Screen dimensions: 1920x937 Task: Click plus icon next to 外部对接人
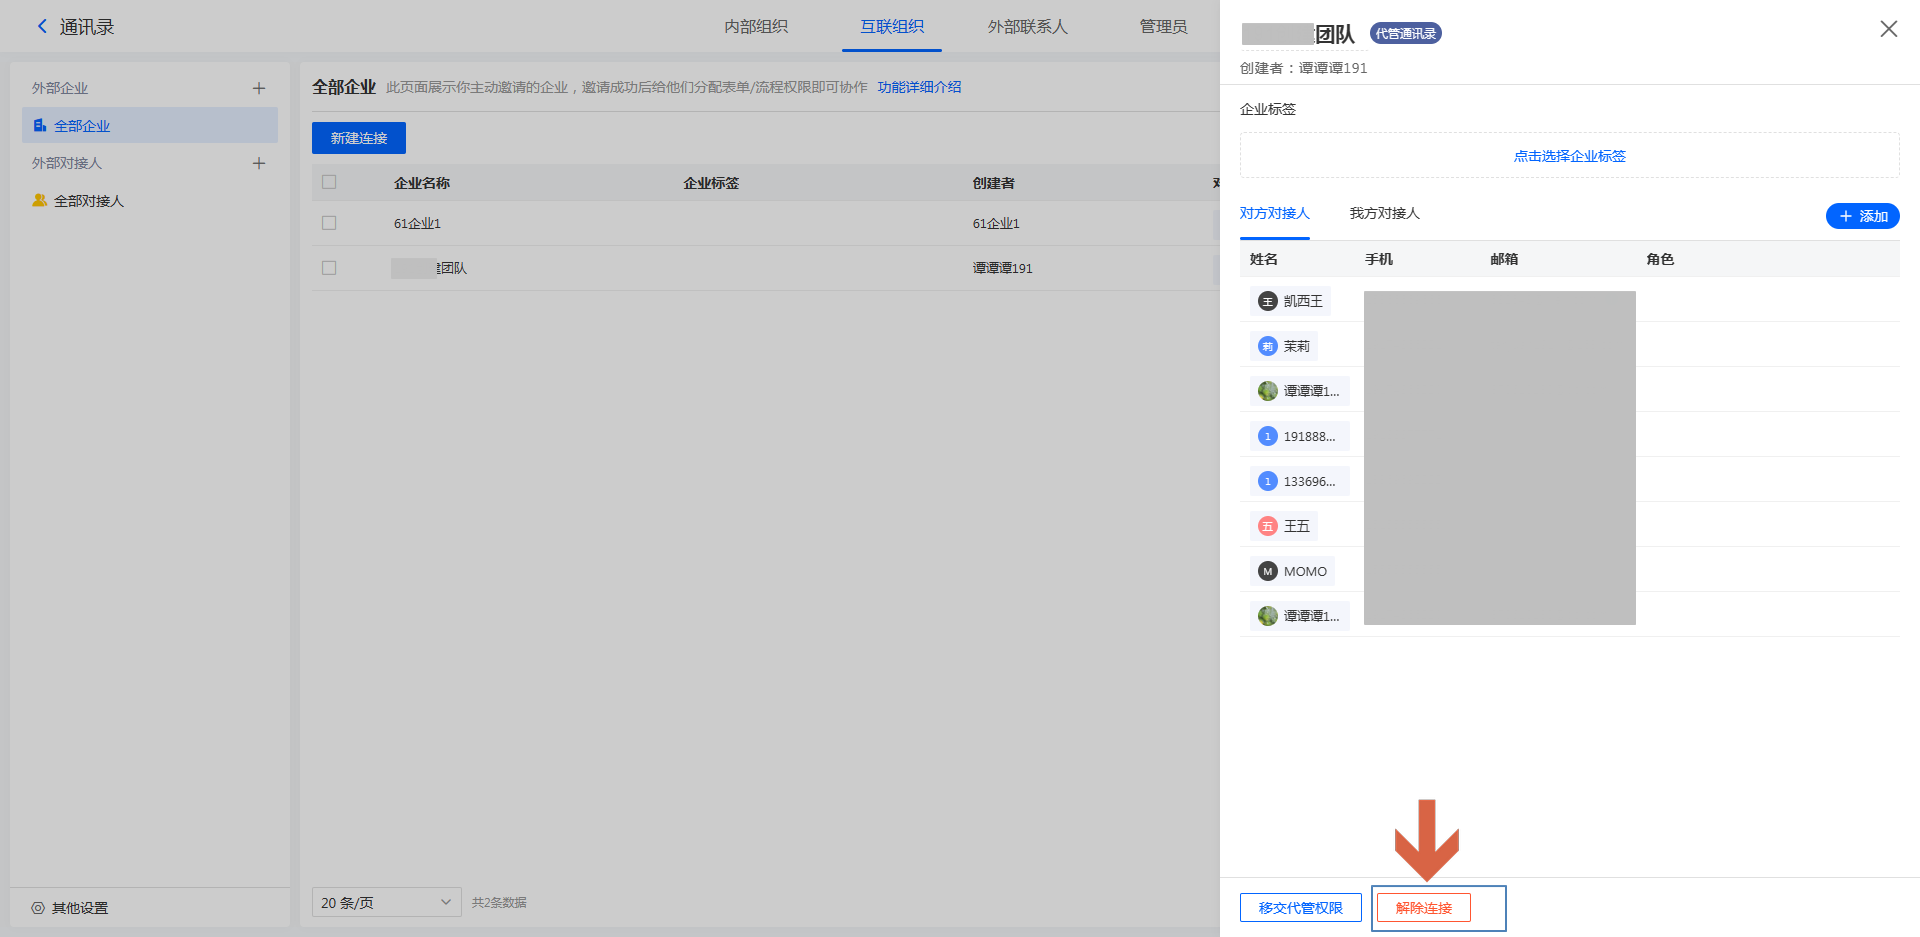tap(259, 163)
